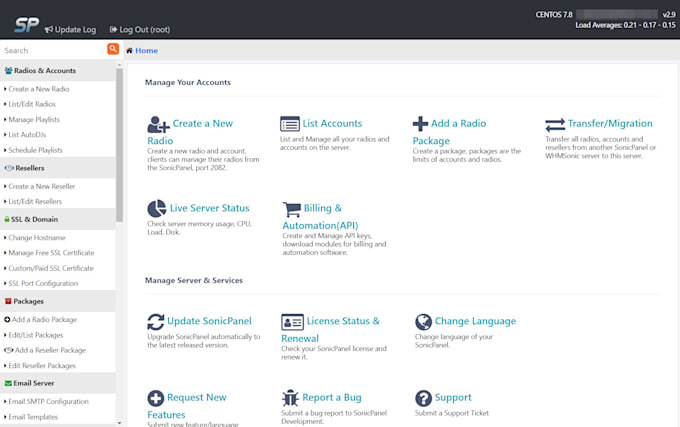Go to the Home breadcrumb link
Screen dimensions: 680x427
147,51
